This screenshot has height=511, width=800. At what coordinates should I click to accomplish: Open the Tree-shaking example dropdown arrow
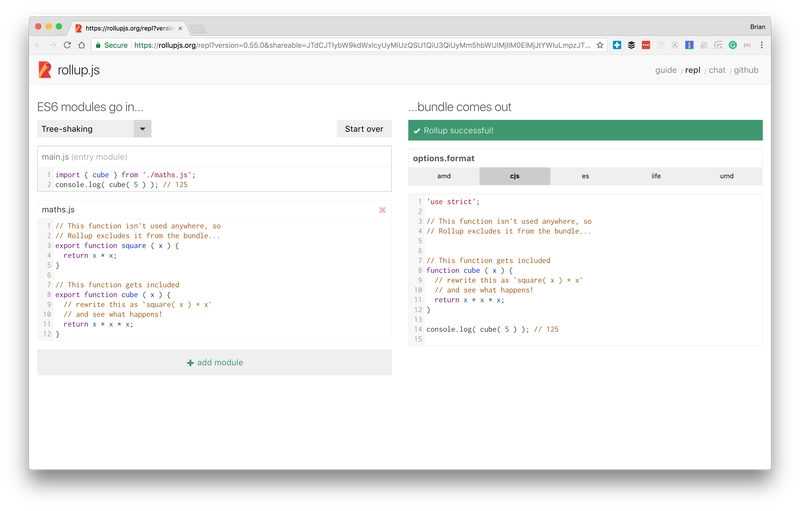tap(142, 129)
